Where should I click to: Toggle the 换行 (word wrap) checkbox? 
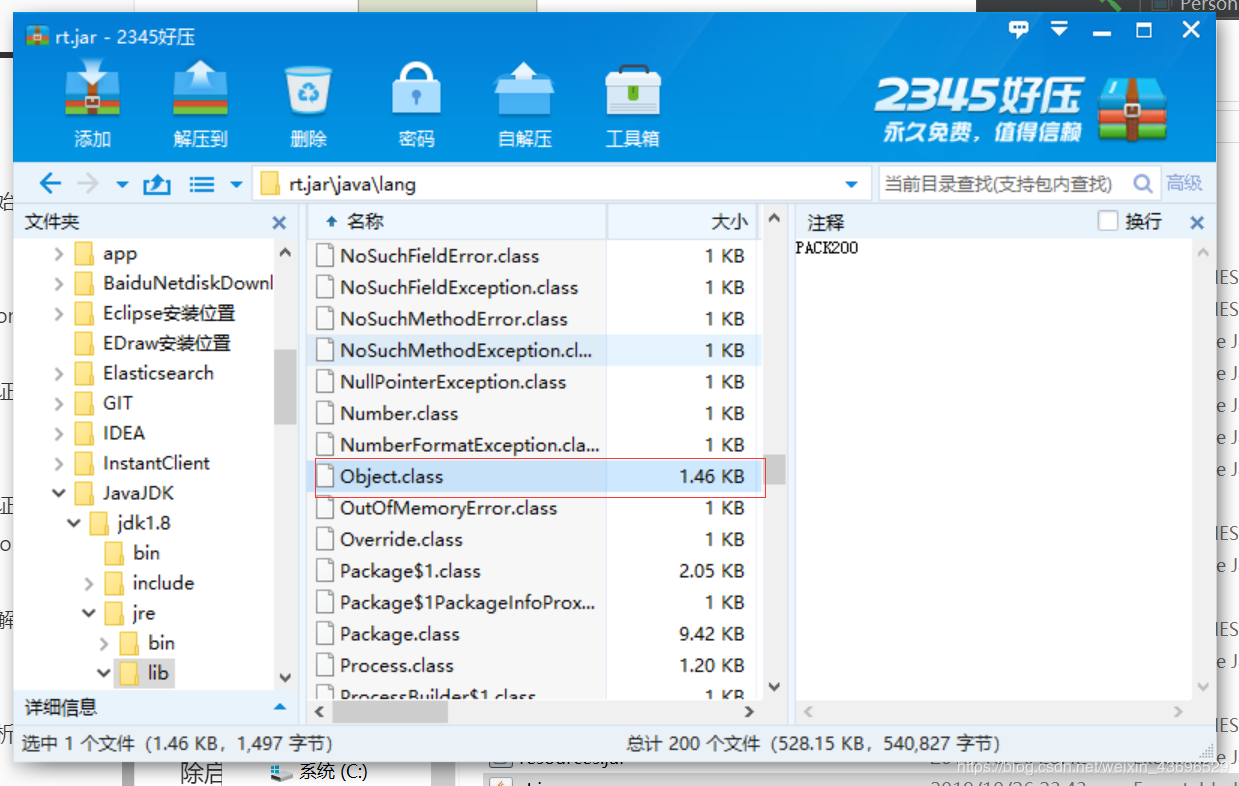tap(1107, 221)
